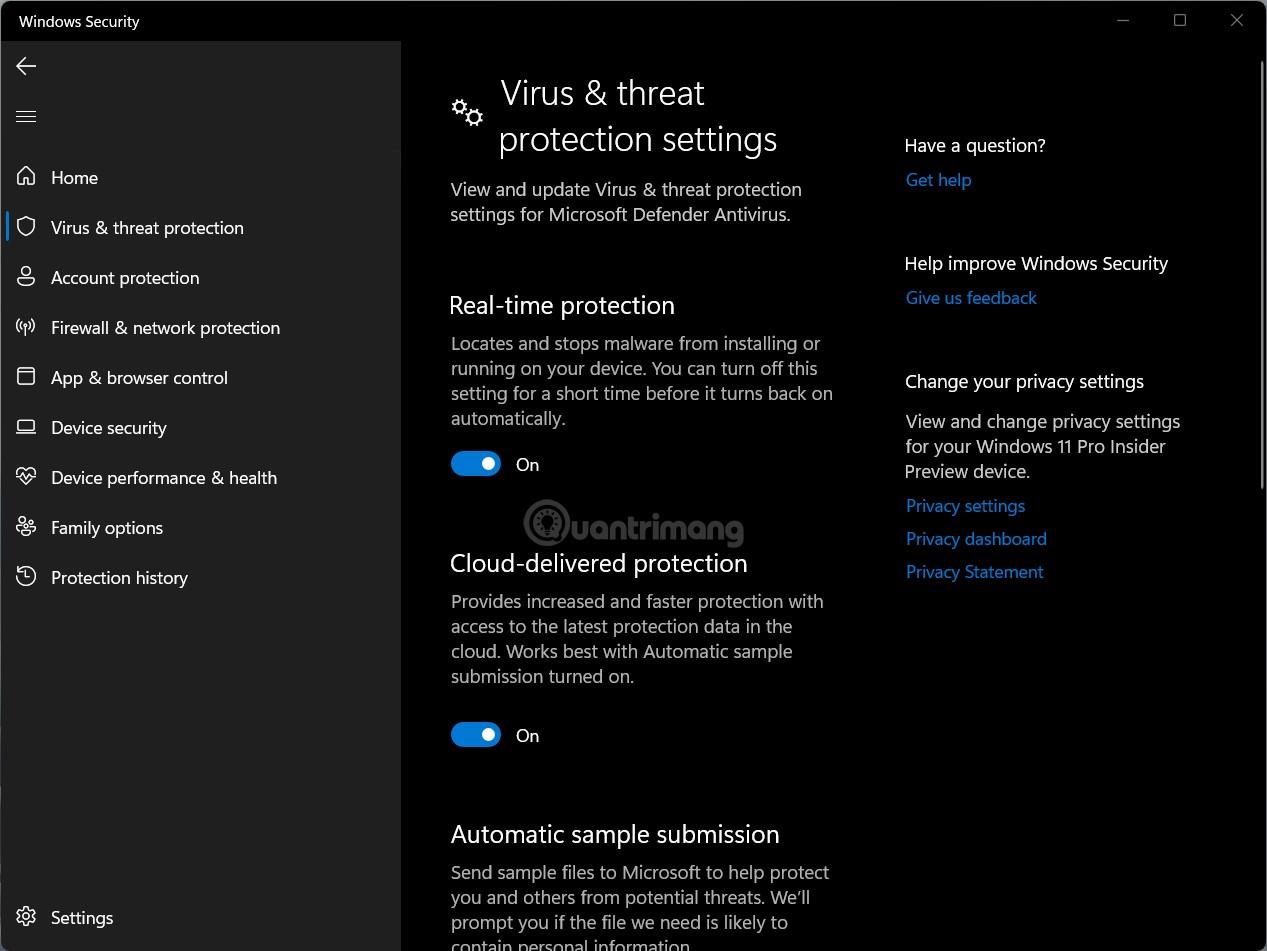Image resolution: width=1267 pixels, height=951 pixels.
Task: Open App & browser control icon
Action: point(26,377)
